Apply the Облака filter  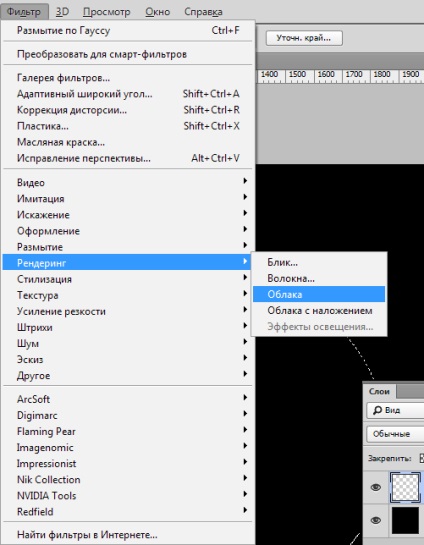[x=319, y=294]
